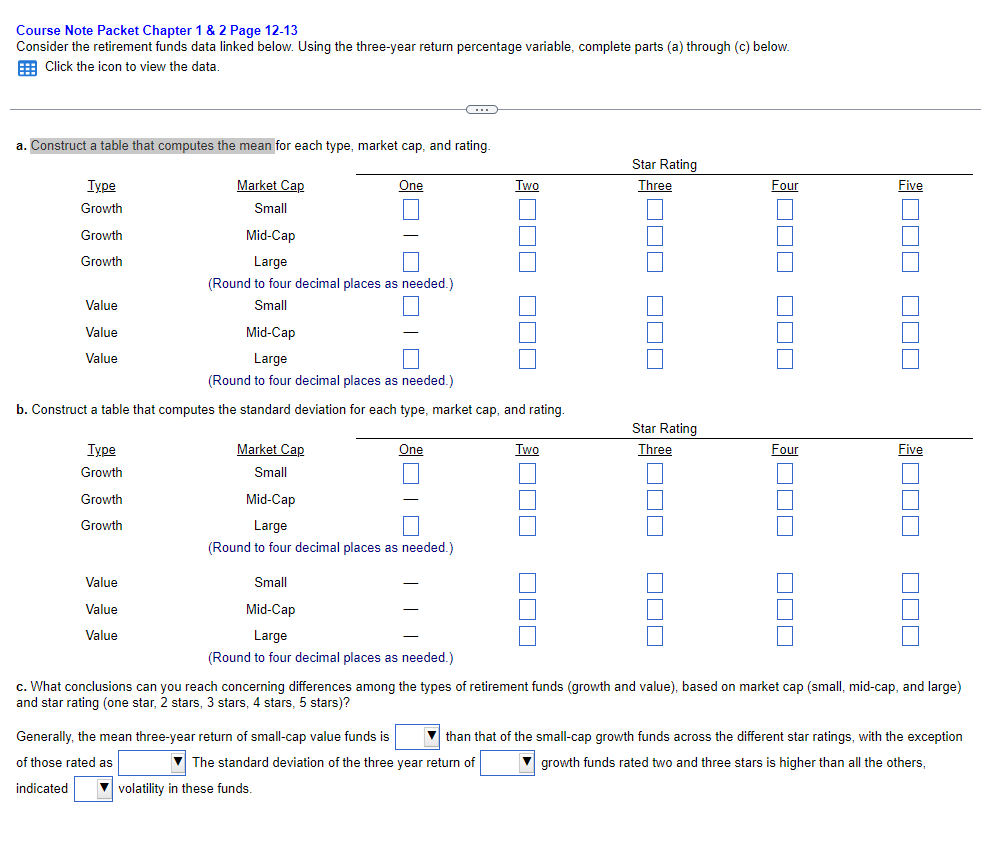The height and width of the screenshot is (851, 981).
Task: Select mean table Value Small Four-star field
Action: (785, 306)
